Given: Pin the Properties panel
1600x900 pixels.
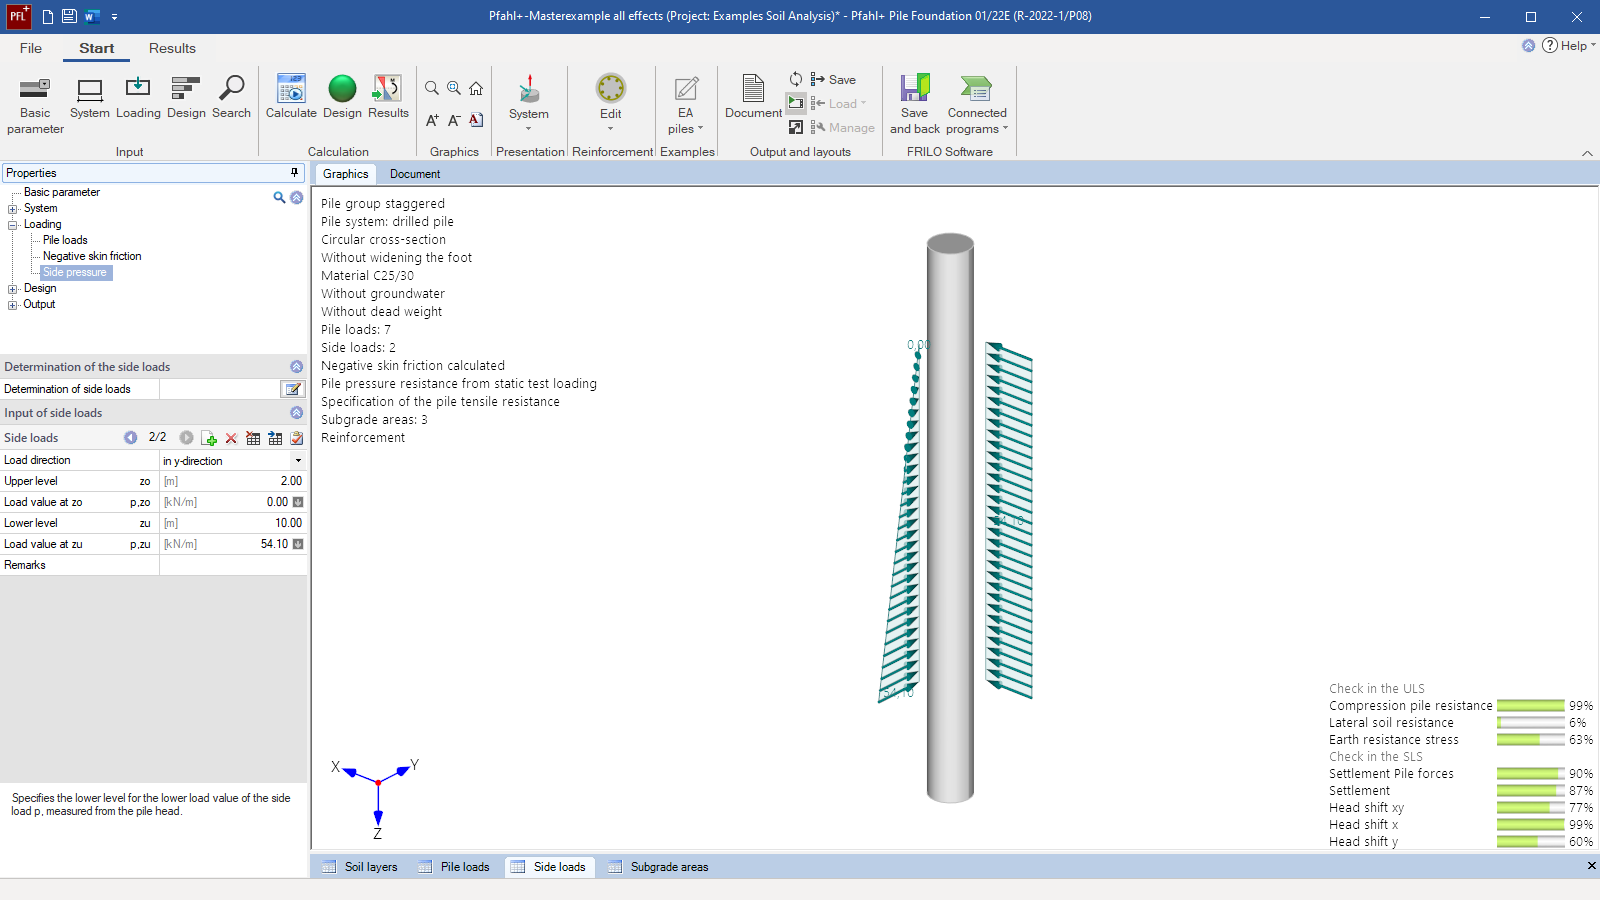Looking at the screenshot, I should pyautogui.click(x=294, y=173).
